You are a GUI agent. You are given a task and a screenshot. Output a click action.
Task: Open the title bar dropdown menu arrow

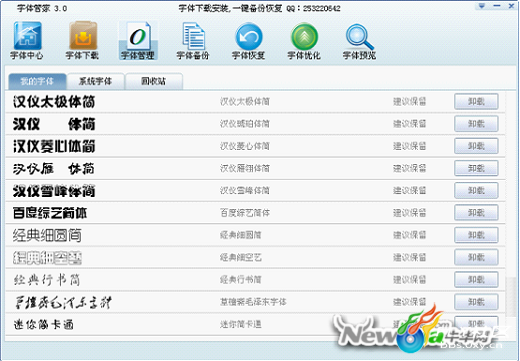tap(482, 6)
